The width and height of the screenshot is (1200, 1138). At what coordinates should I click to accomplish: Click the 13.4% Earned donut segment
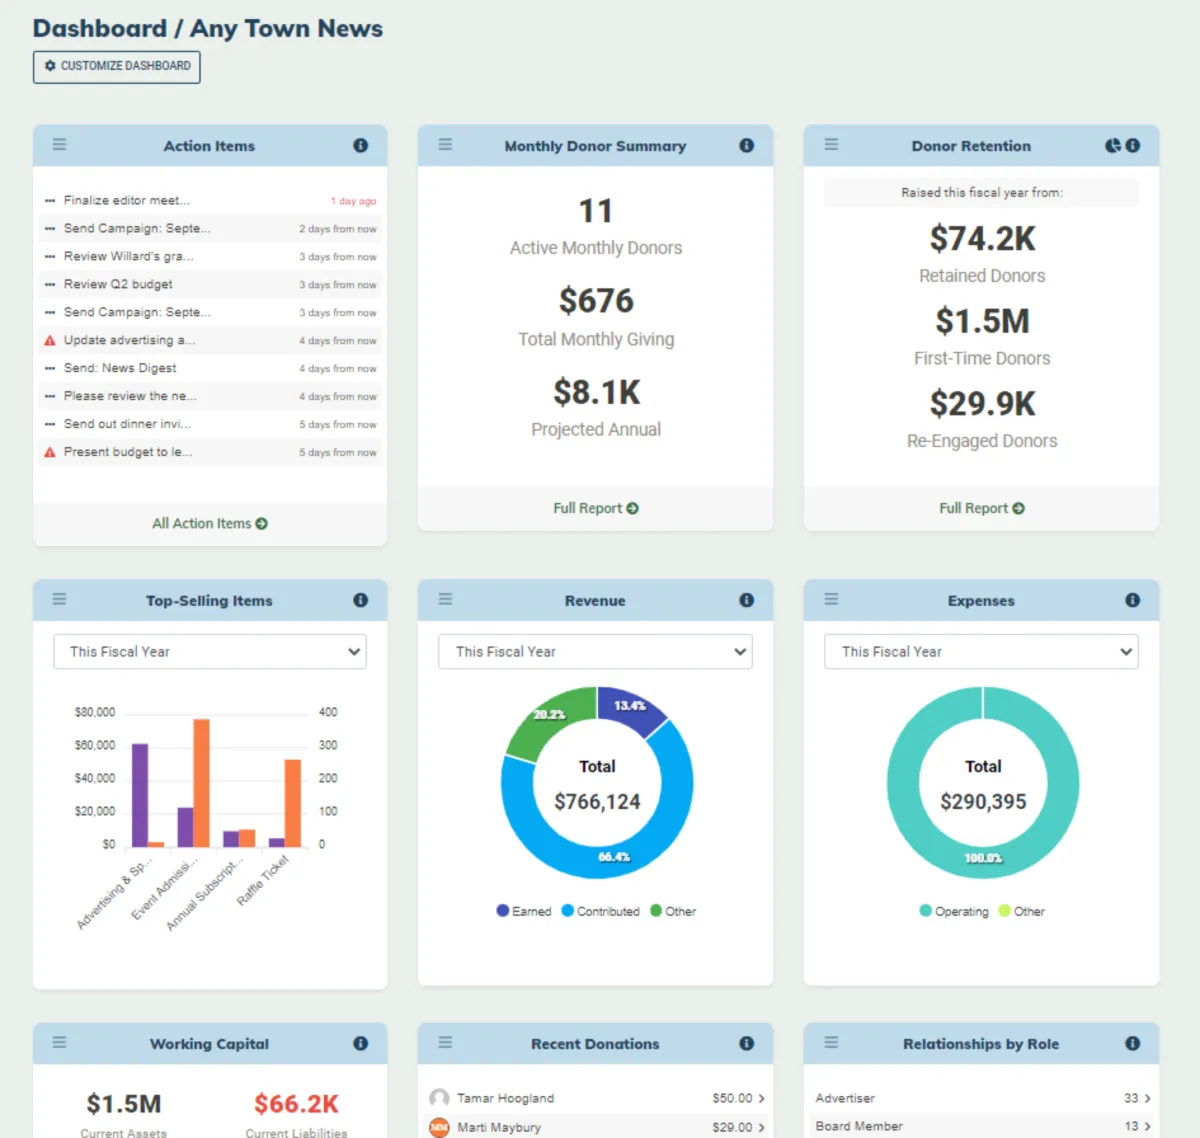point(628,708)
